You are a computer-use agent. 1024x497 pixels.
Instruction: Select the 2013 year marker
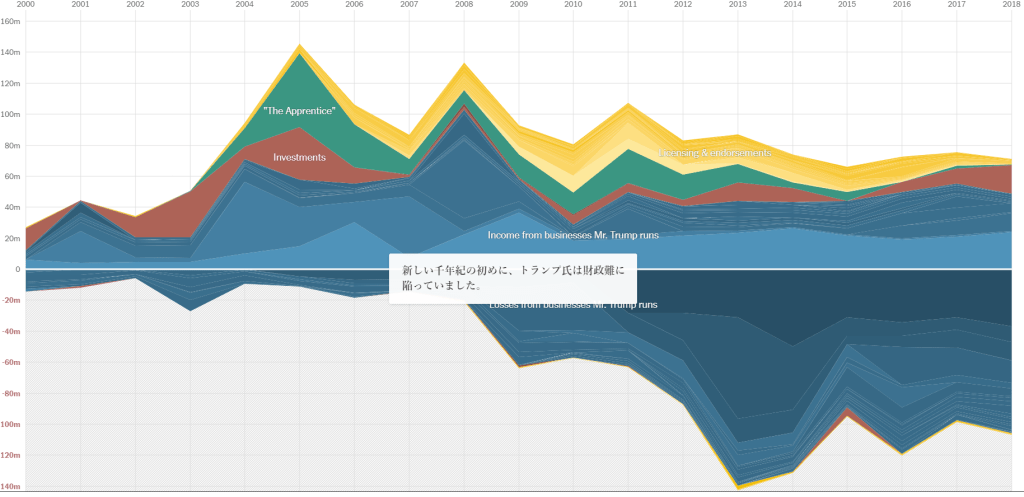pos(737,5)
